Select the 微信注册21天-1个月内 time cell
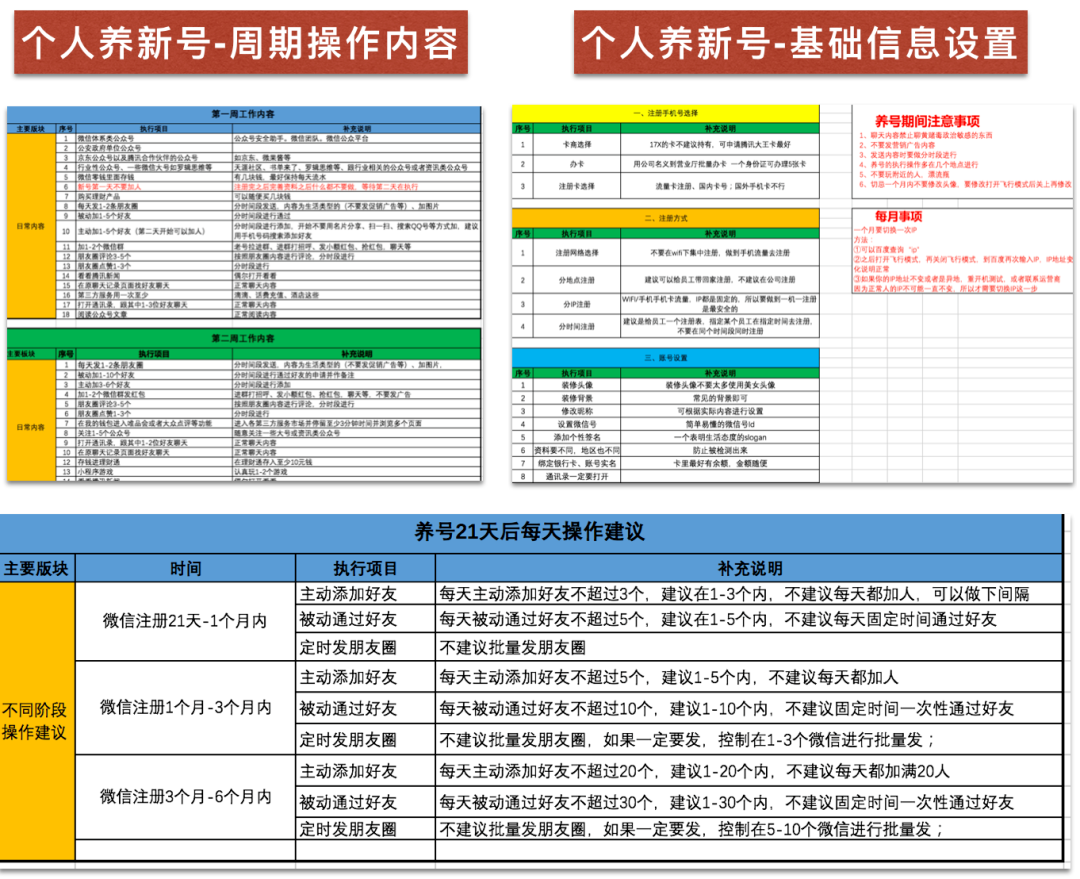 pos(185,620)
